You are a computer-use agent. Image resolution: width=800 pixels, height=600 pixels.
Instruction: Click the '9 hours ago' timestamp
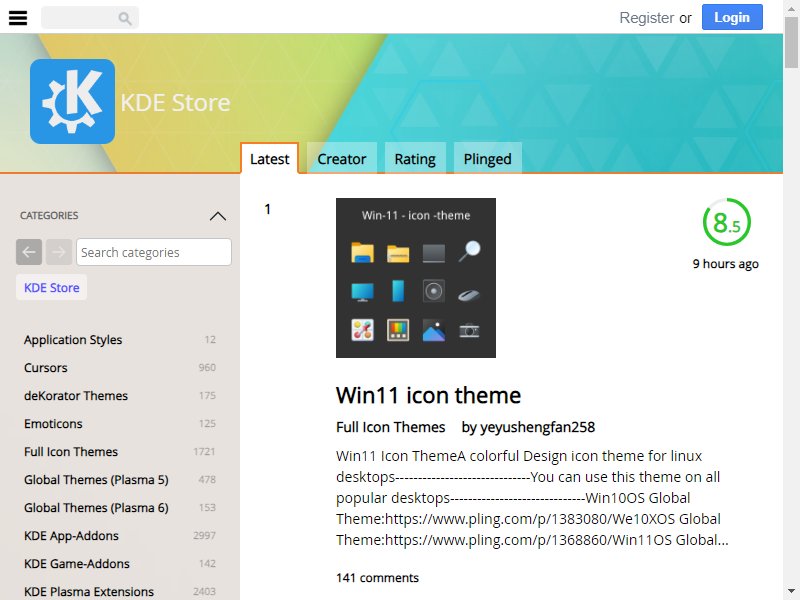click(726, 264)
